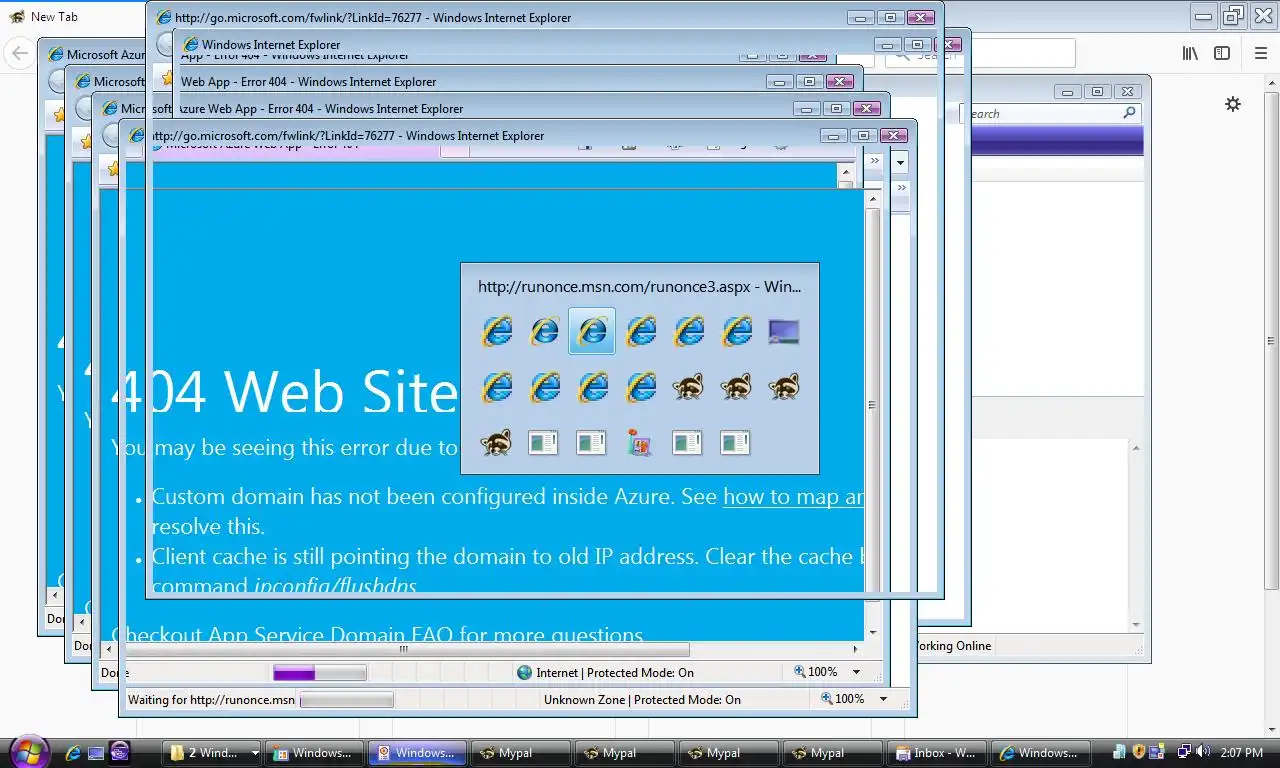Click the 2:07 PM clock

tap(1241, 753)
